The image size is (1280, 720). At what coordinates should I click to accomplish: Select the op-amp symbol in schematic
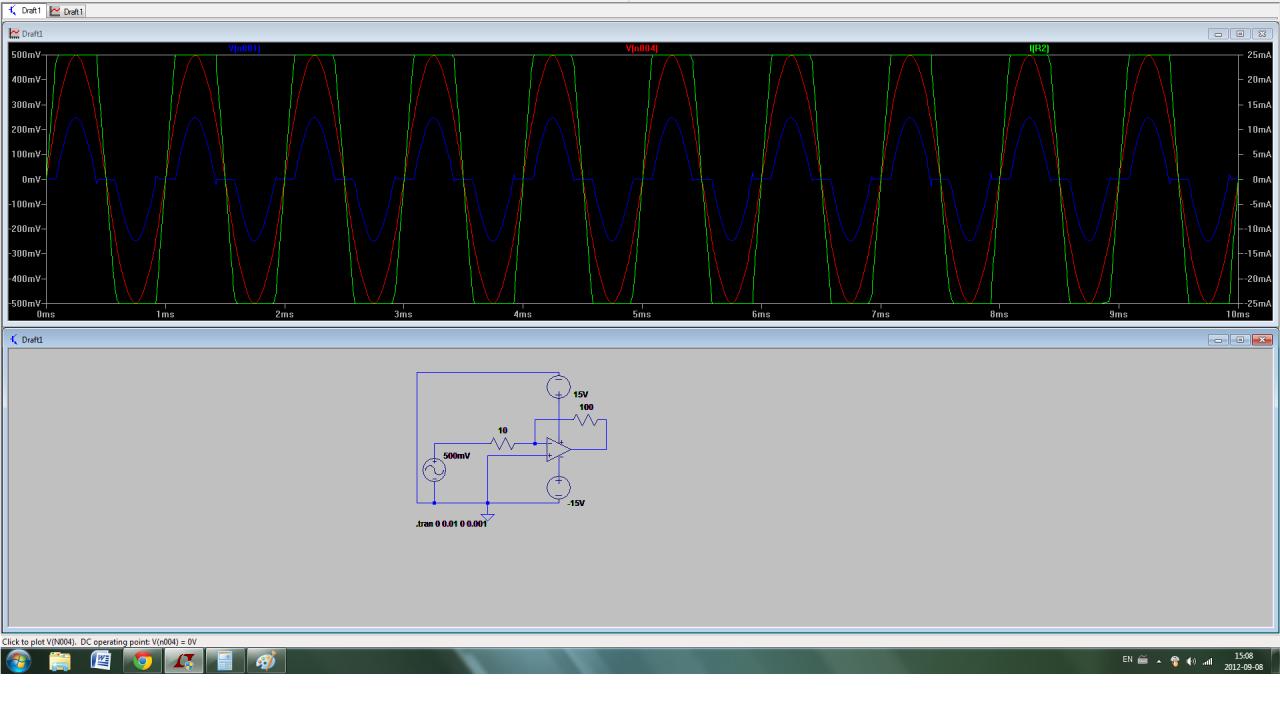(x=559, y=449)
